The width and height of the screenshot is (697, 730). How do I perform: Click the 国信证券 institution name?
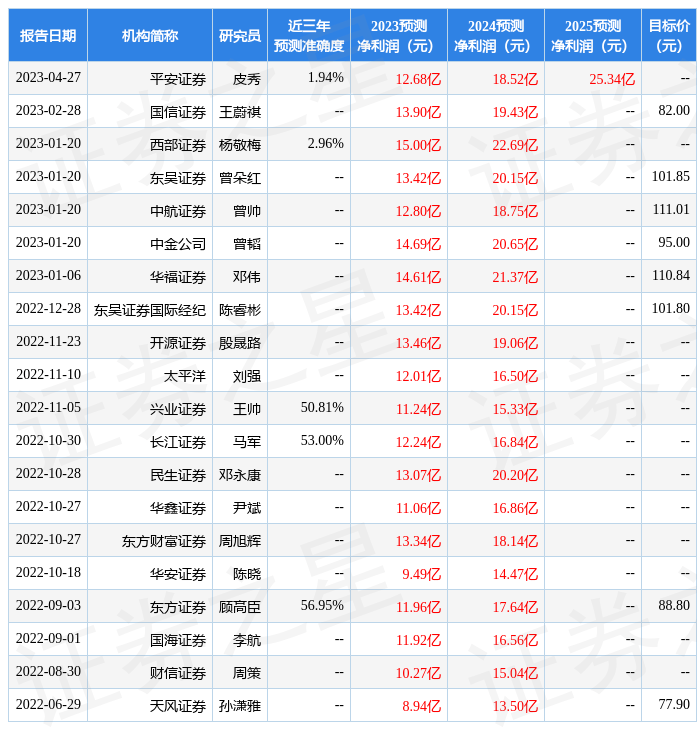point(178,112)
